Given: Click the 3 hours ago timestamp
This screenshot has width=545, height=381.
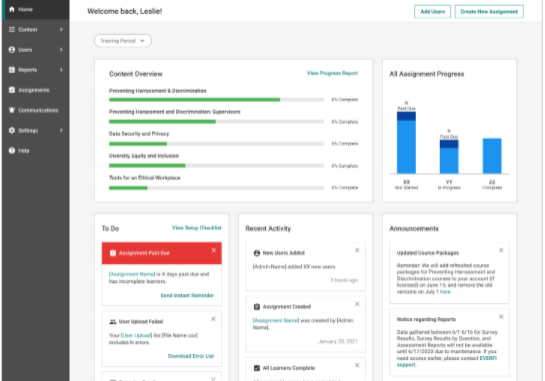Looking at the screenshot, I should 344,280.
